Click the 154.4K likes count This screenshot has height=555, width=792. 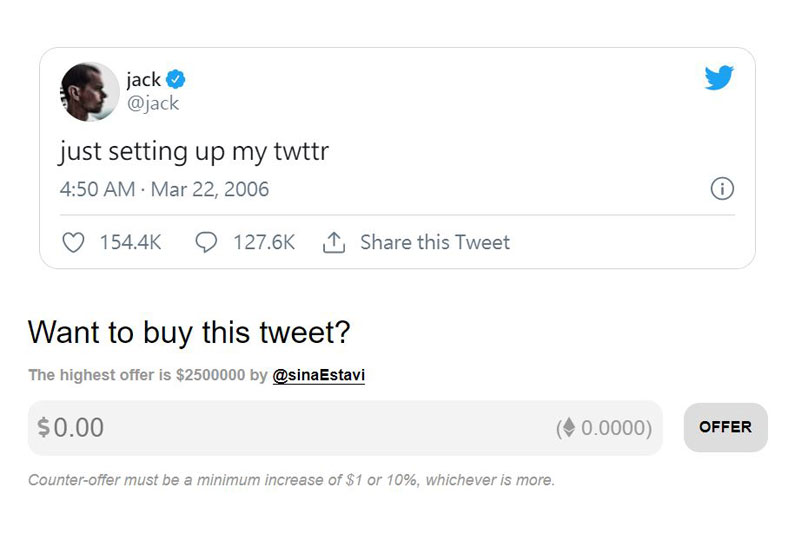coord(130,242)
